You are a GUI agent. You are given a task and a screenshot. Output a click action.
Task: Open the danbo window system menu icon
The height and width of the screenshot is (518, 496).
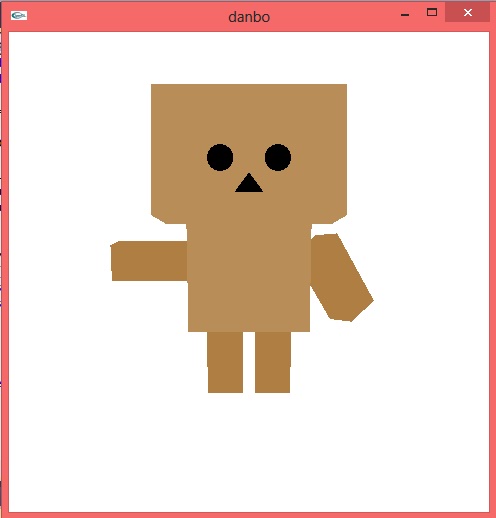coord(19,15)
